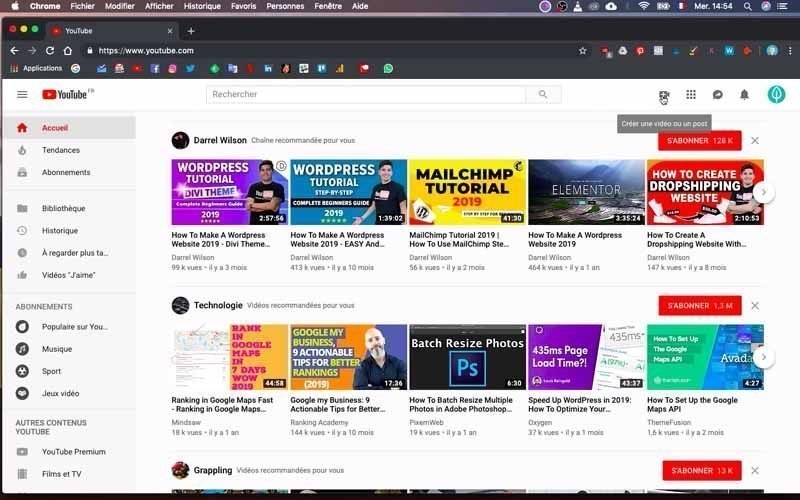Open the WhatsApp bookmark icon
This screenshot has height=500, width=800.
pos(388,68)
